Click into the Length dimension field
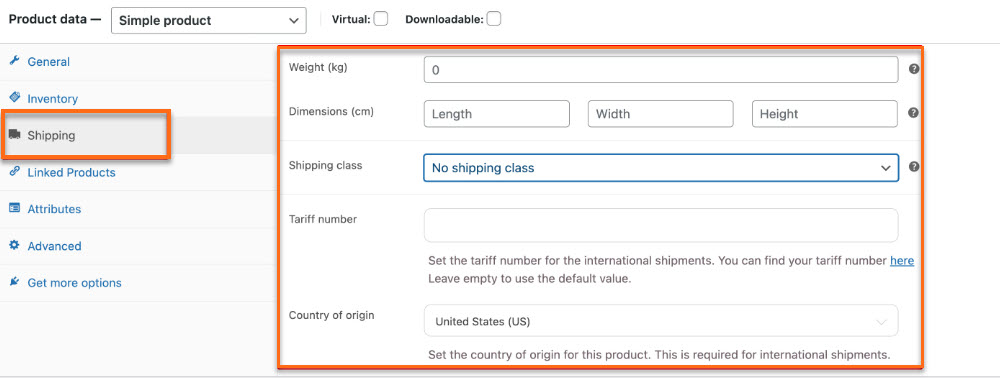1000x378 pixels. [x=496, y=113]
